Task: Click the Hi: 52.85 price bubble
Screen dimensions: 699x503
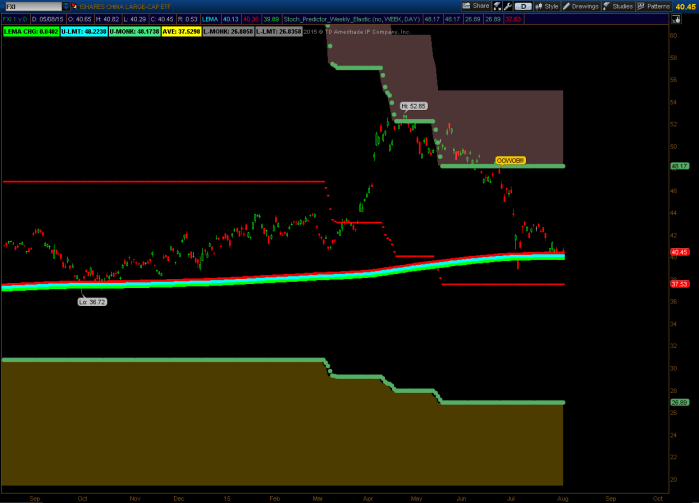Action: 414,105
